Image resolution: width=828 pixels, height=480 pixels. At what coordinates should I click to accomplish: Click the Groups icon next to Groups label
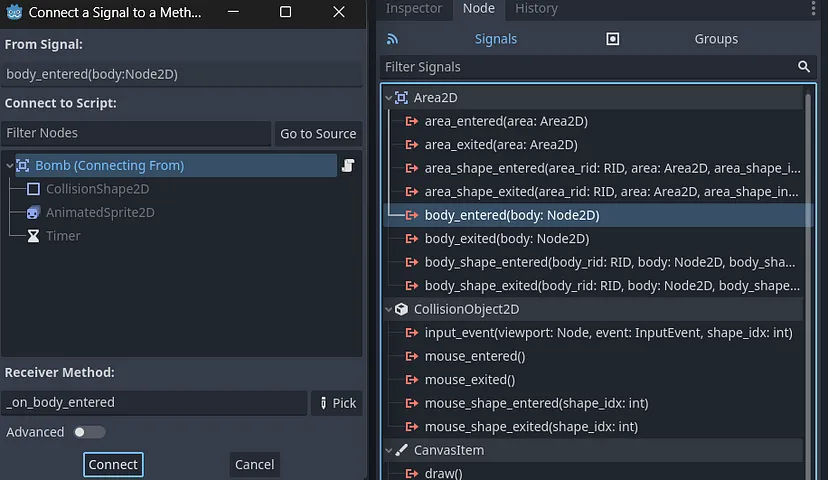[x=613, y=39]
